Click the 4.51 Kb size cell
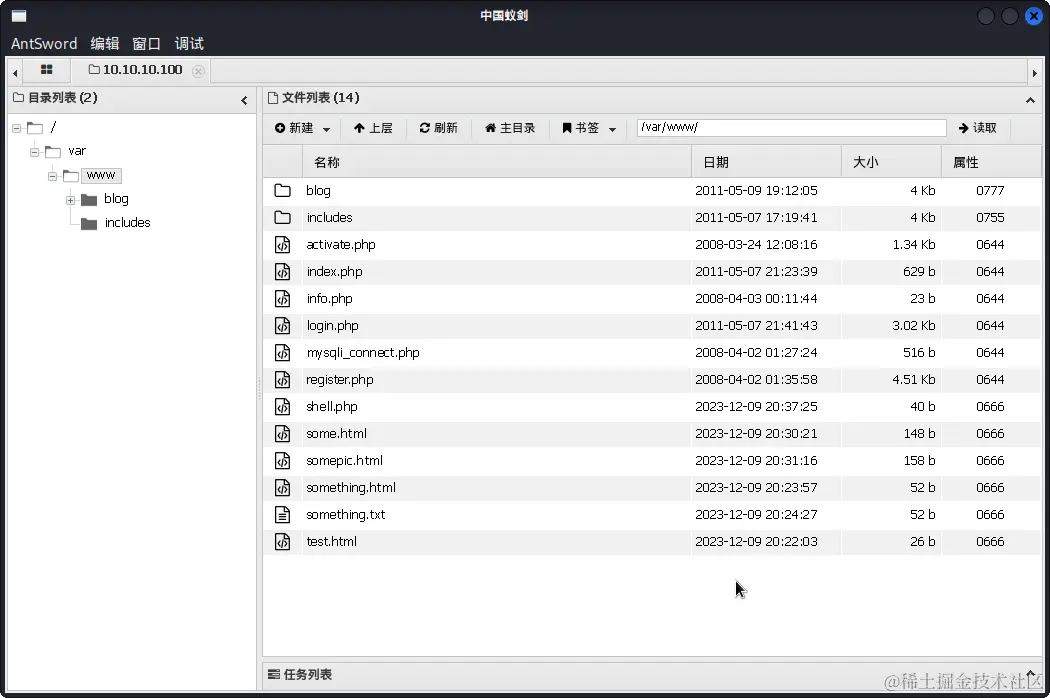This screenshot has height=698, width=1050. (x=913, y=379)
